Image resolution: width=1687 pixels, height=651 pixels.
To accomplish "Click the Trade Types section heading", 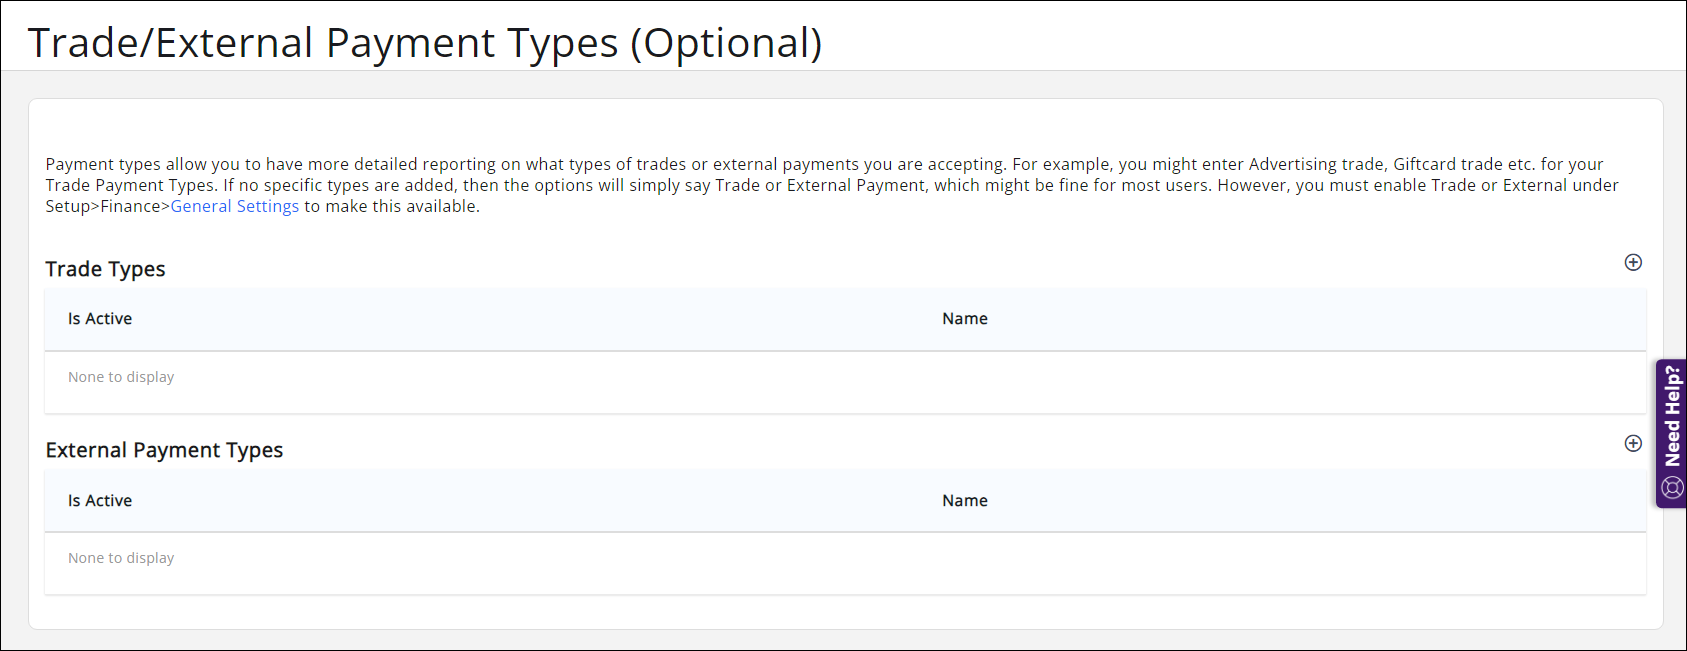I will [105, 269].
